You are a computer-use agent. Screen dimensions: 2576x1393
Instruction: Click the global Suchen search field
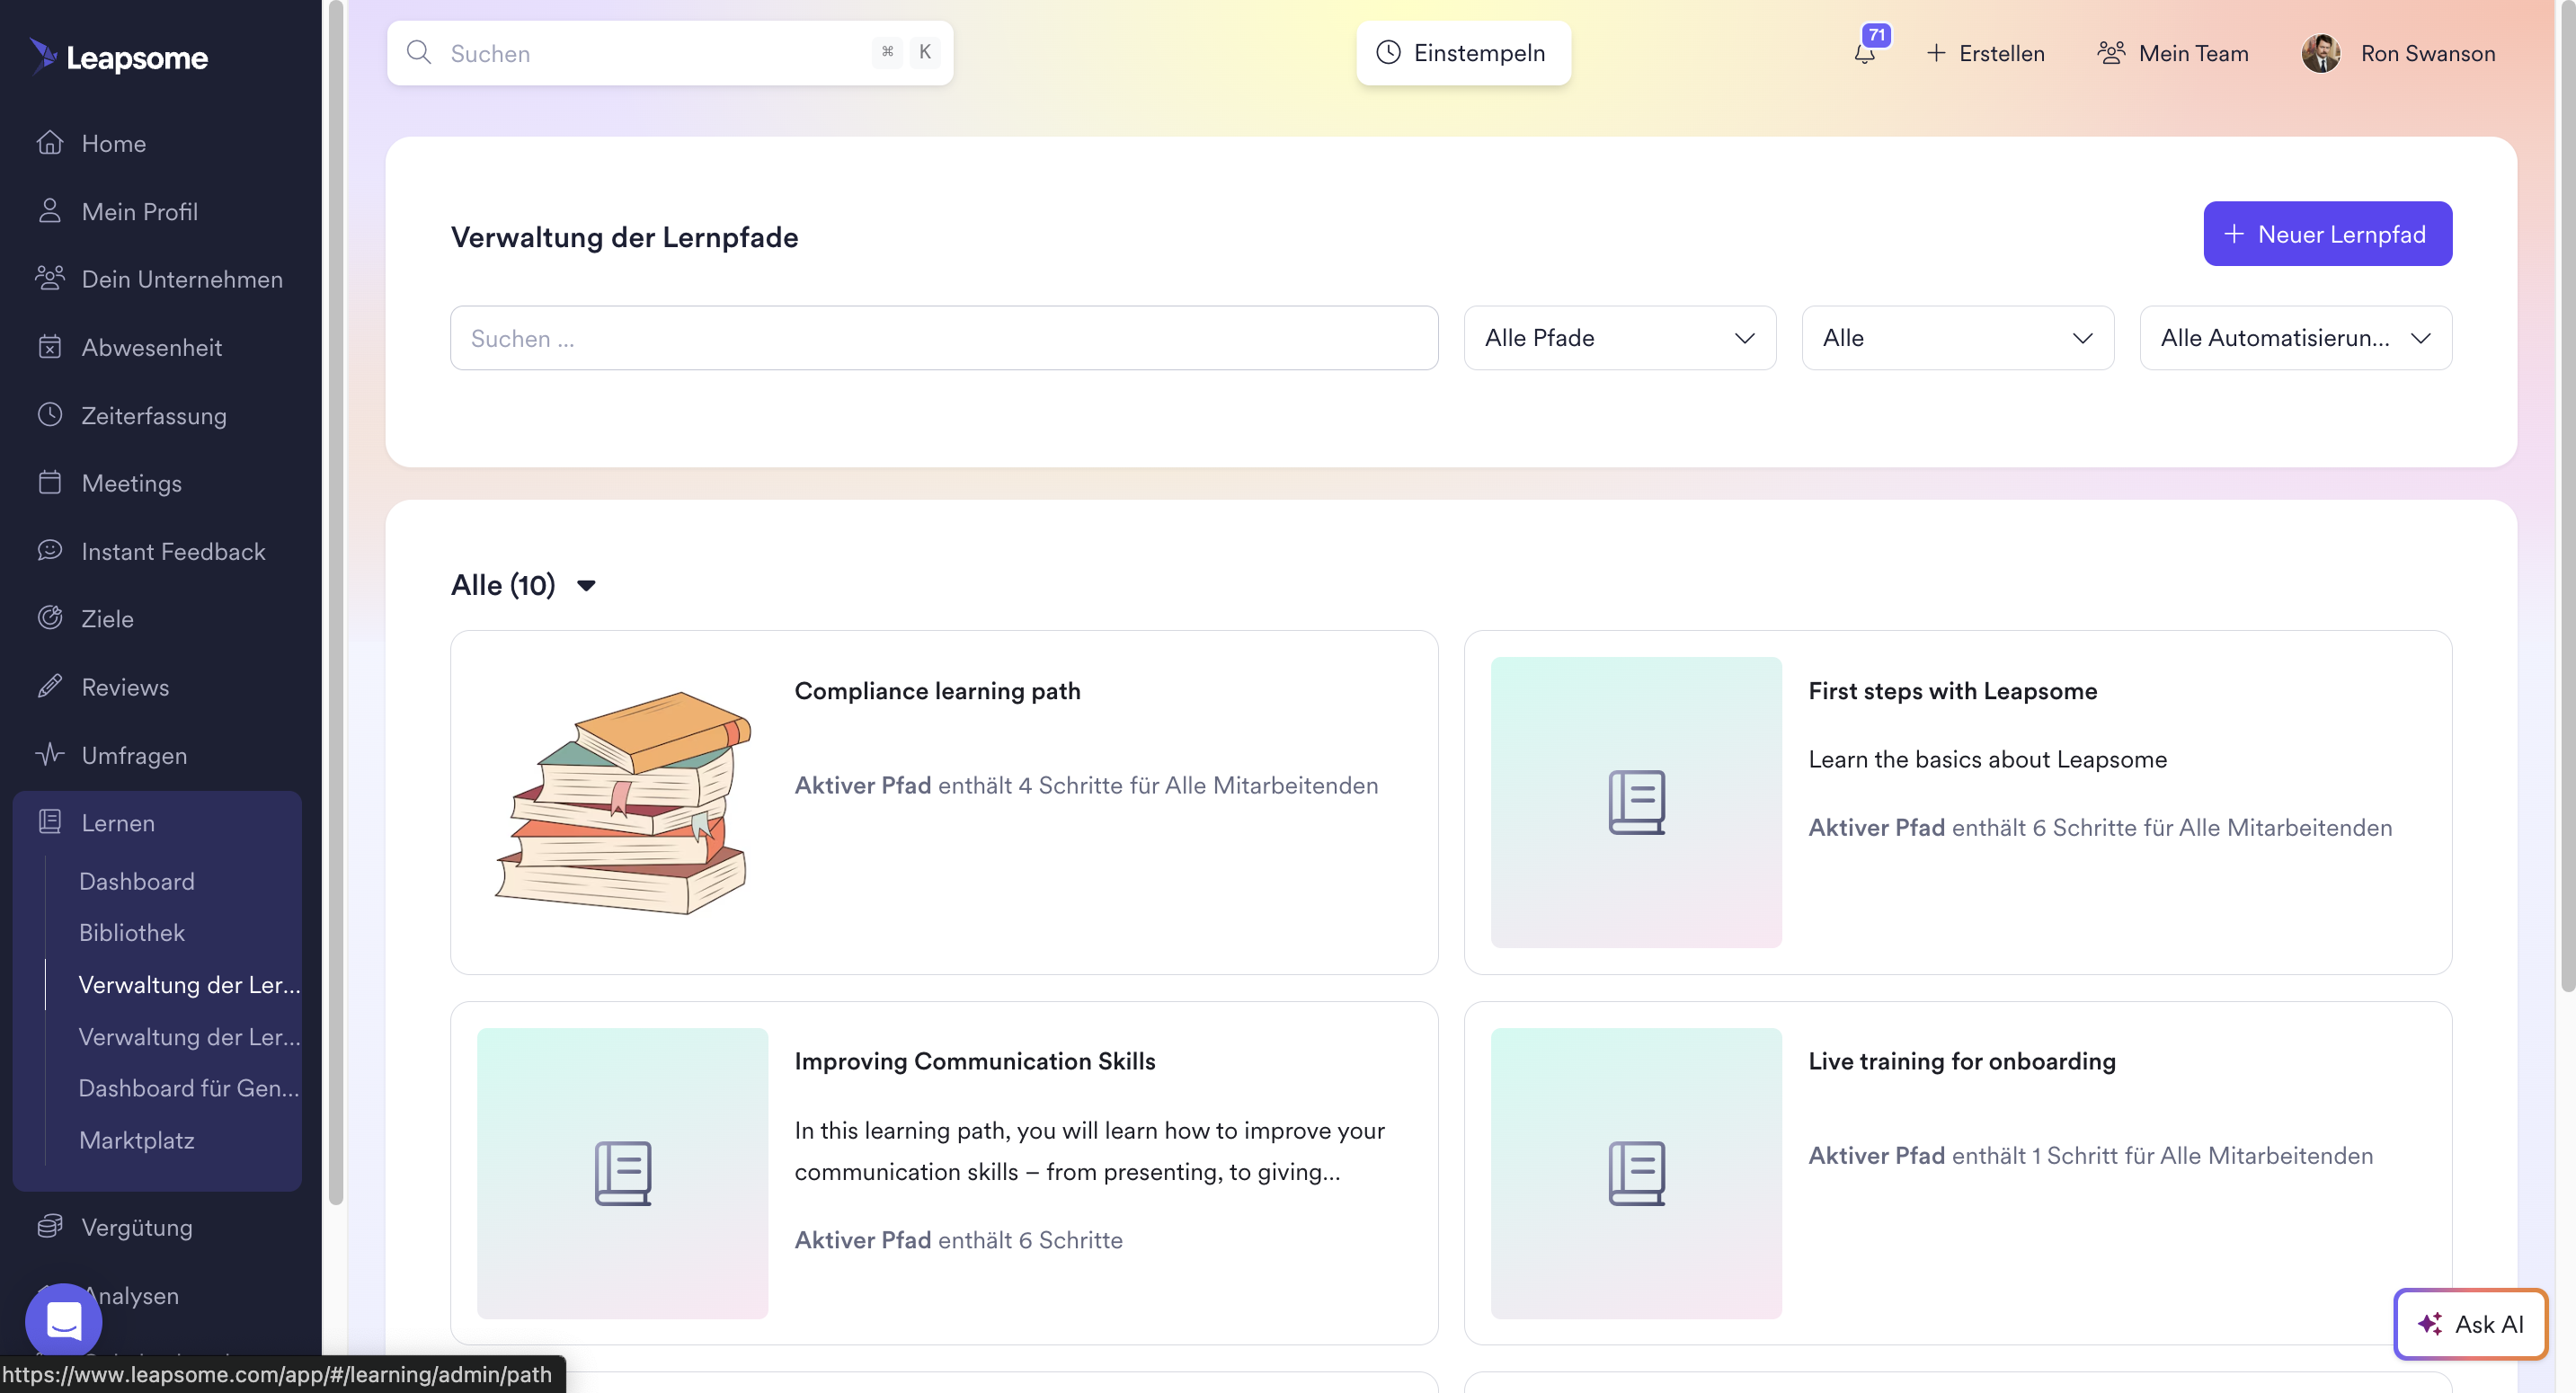click(670, 53)
